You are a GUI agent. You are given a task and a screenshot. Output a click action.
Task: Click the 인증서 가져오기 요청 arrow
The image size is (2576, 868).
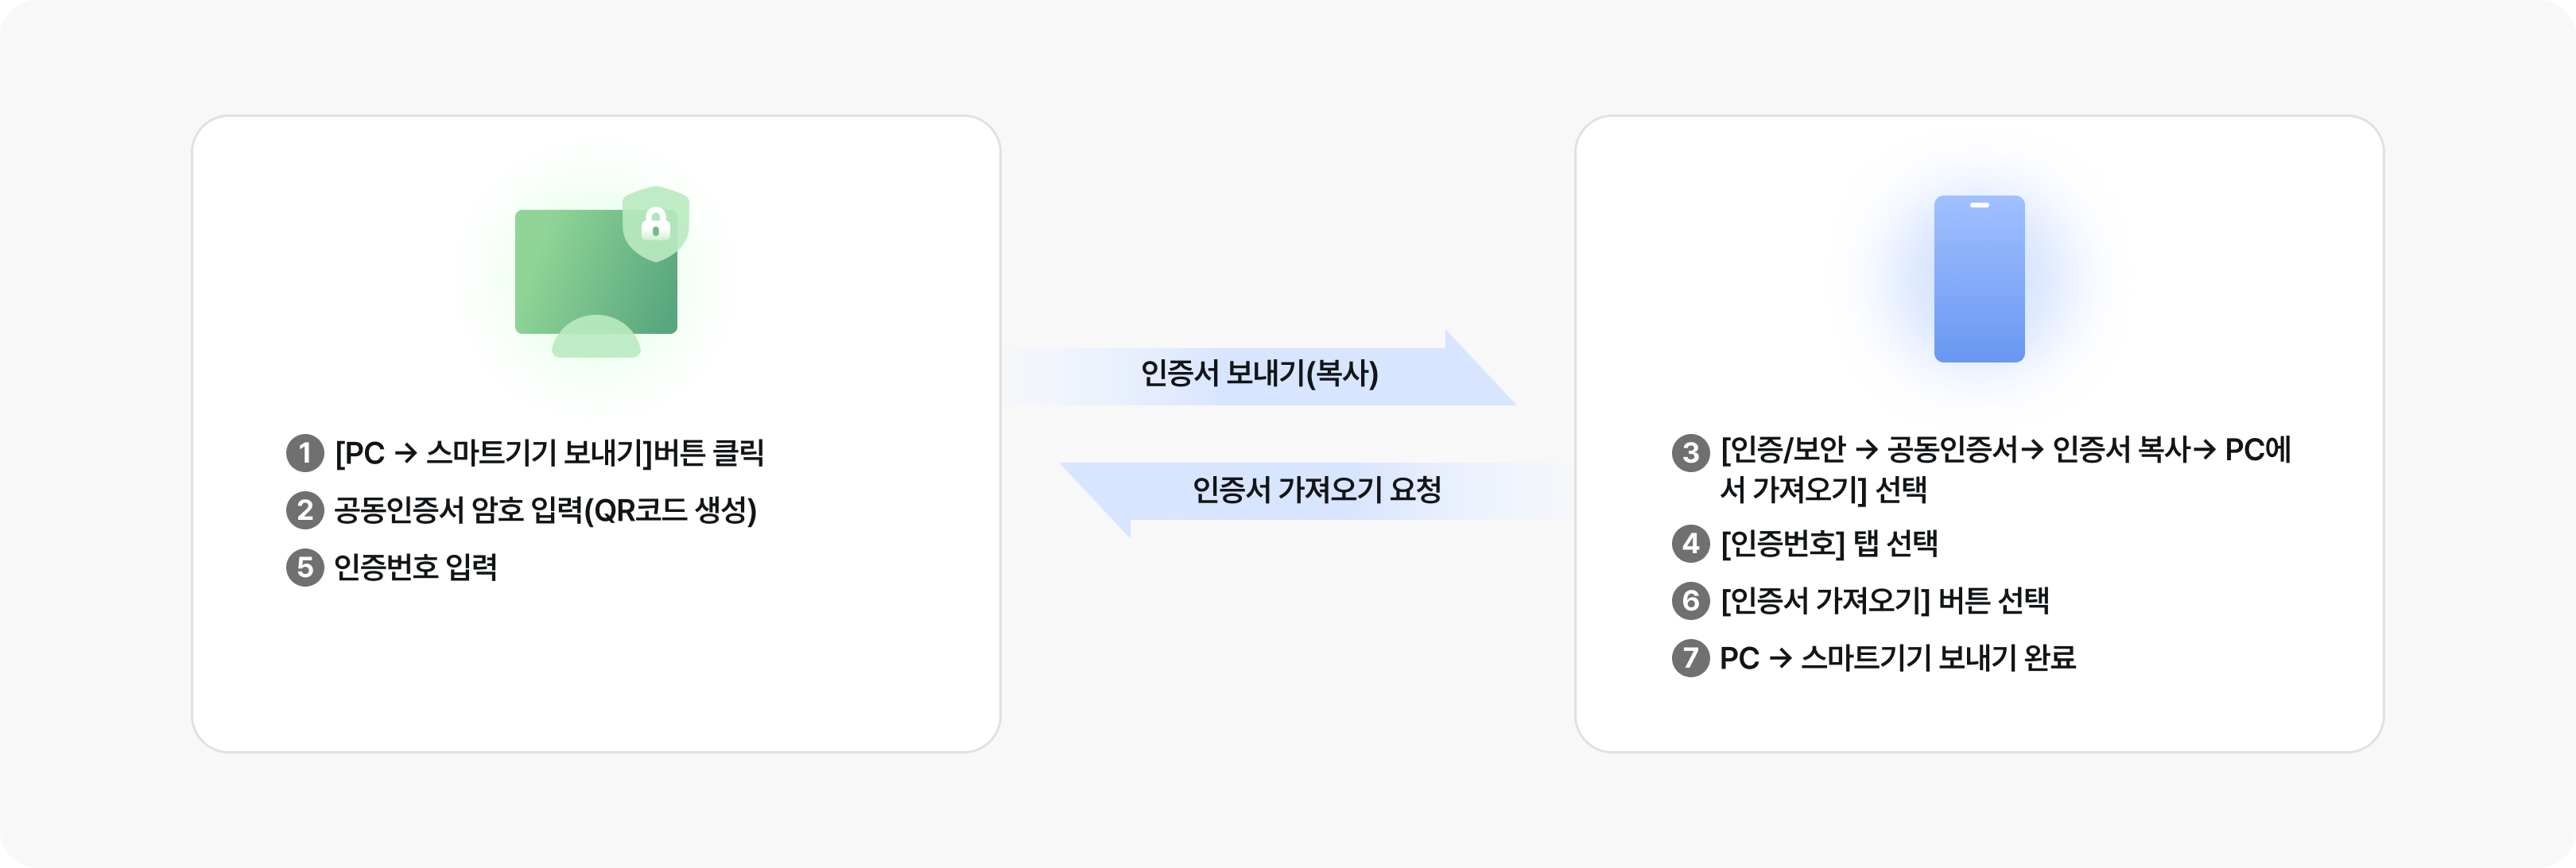1316,490
